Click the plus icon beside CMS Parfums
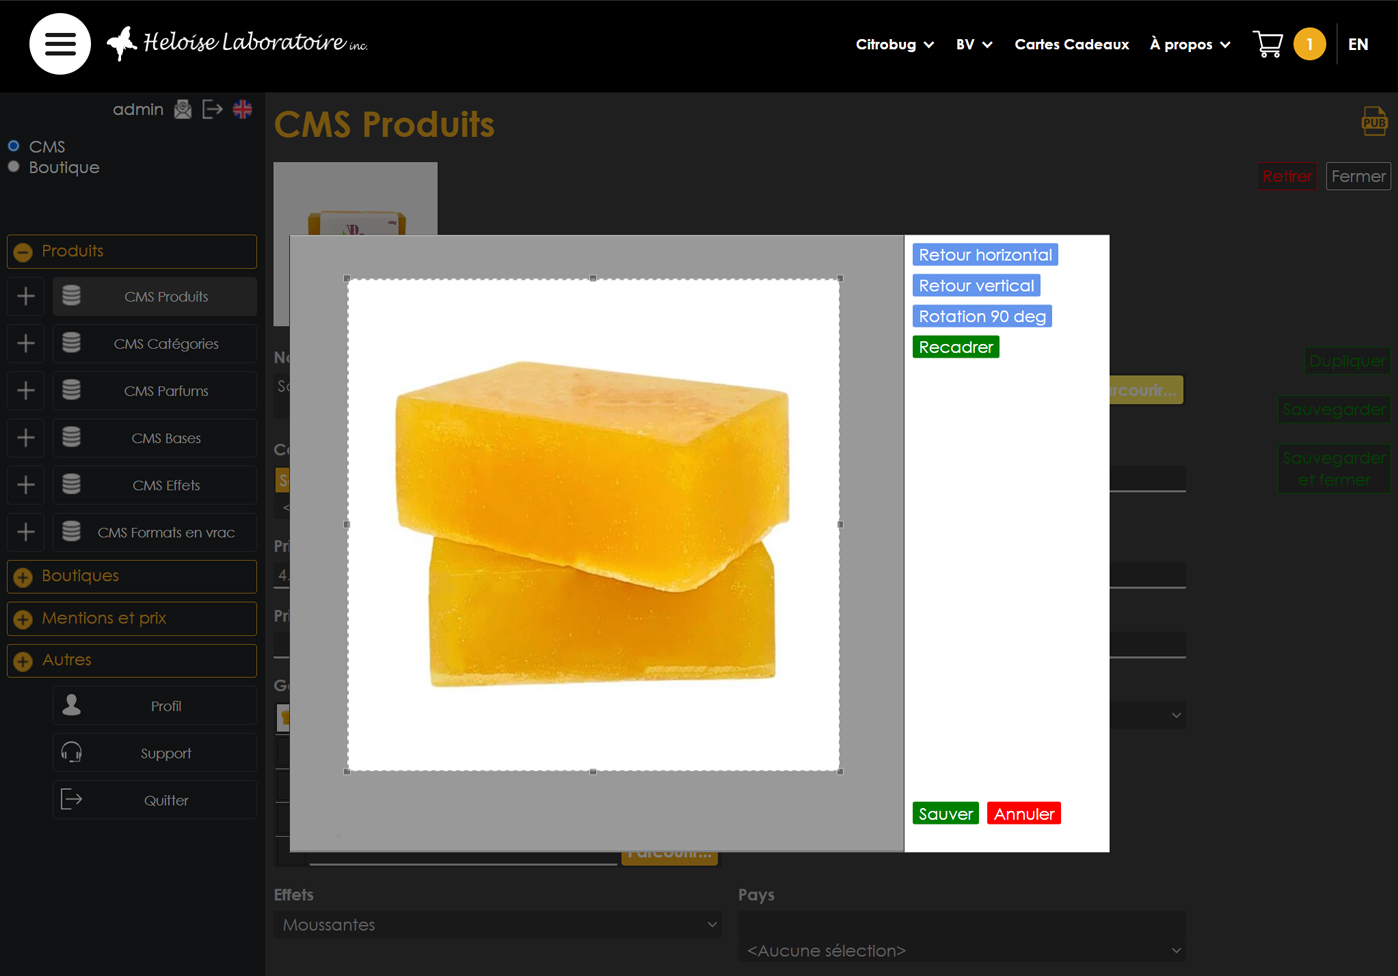Screen dimensions: 1398x976 tap(26, 391)
